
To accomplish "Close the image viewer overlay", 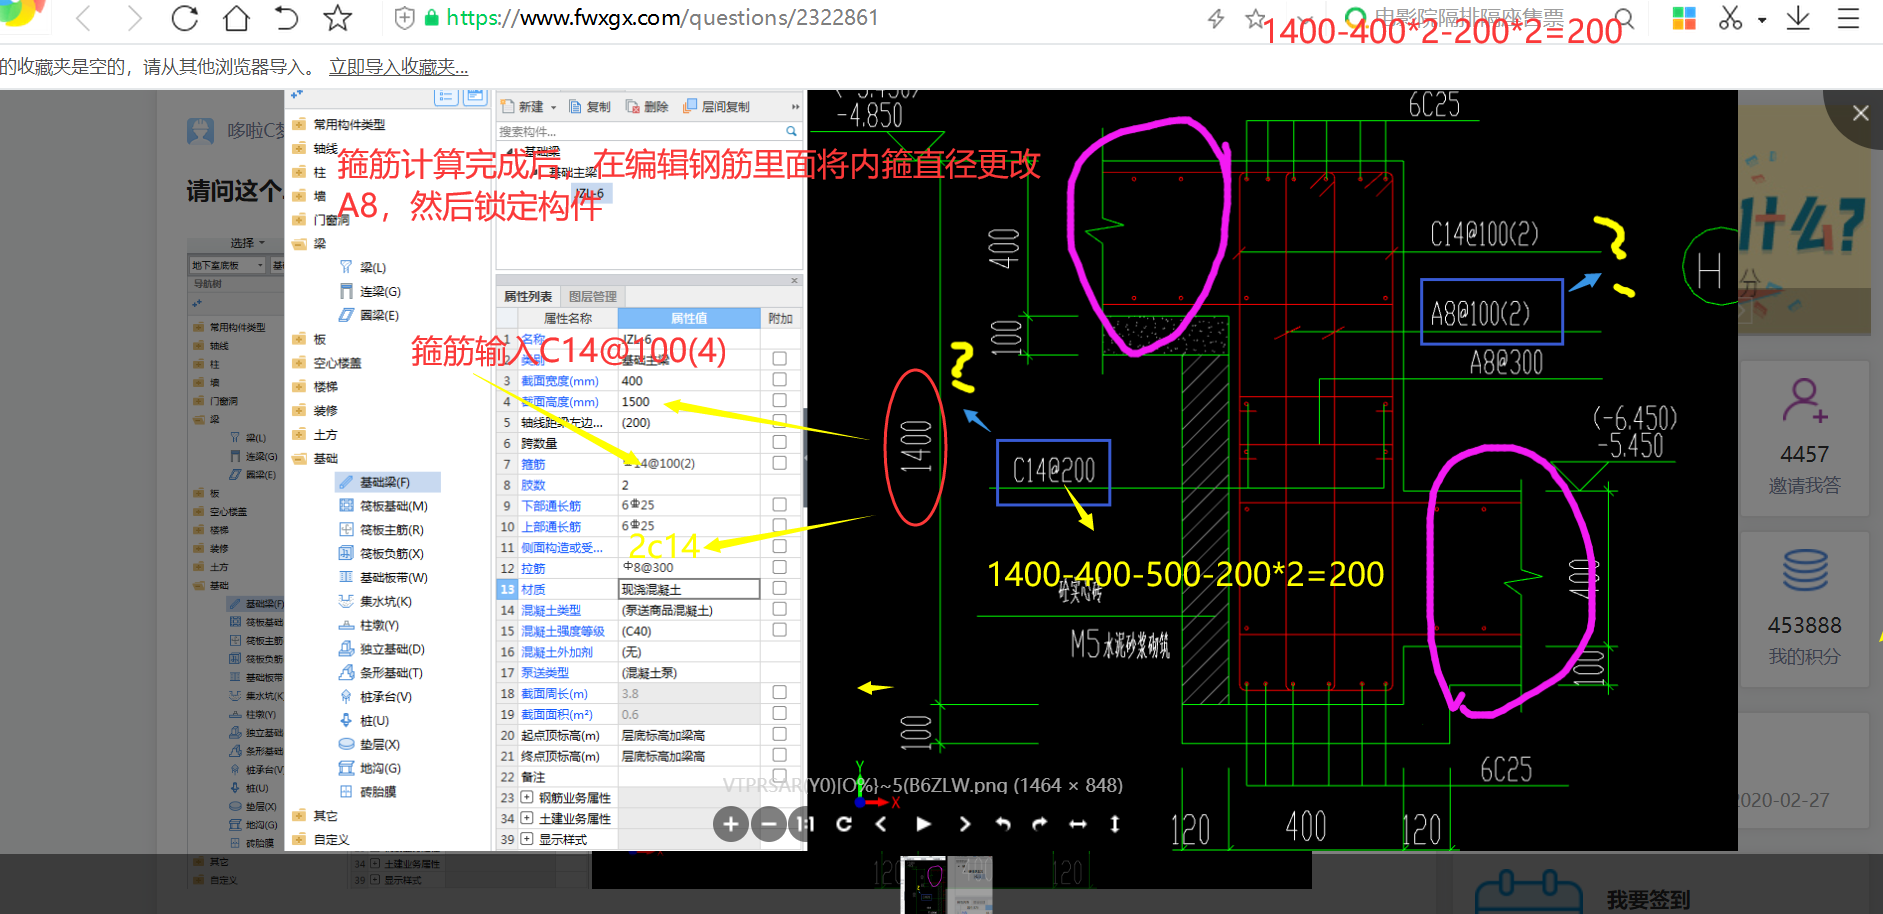I will click(x=1860, y=113).
